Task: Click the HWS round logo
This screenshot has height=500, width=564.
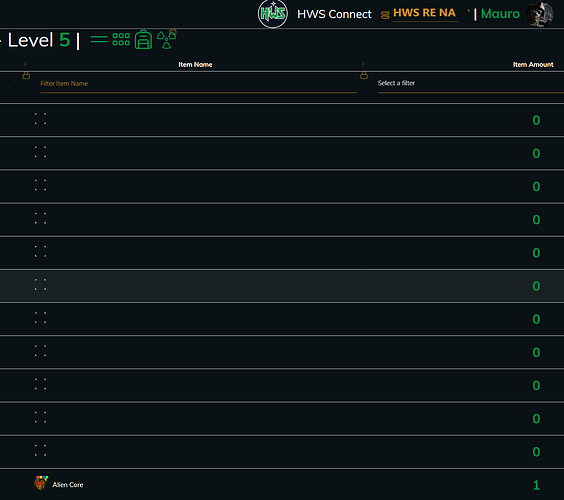Action: (x=273, y=14)
